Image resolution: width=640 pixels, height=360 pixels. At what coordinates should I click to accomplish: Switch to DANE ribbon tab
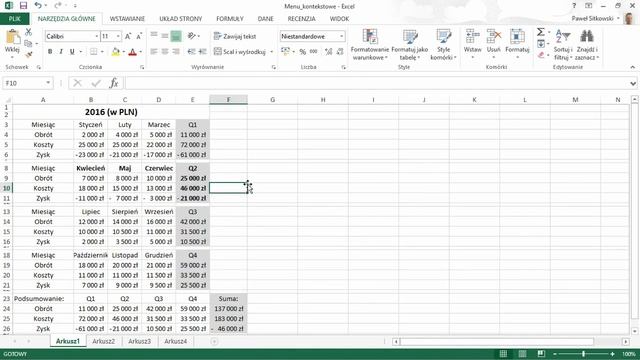coord(265,19)
